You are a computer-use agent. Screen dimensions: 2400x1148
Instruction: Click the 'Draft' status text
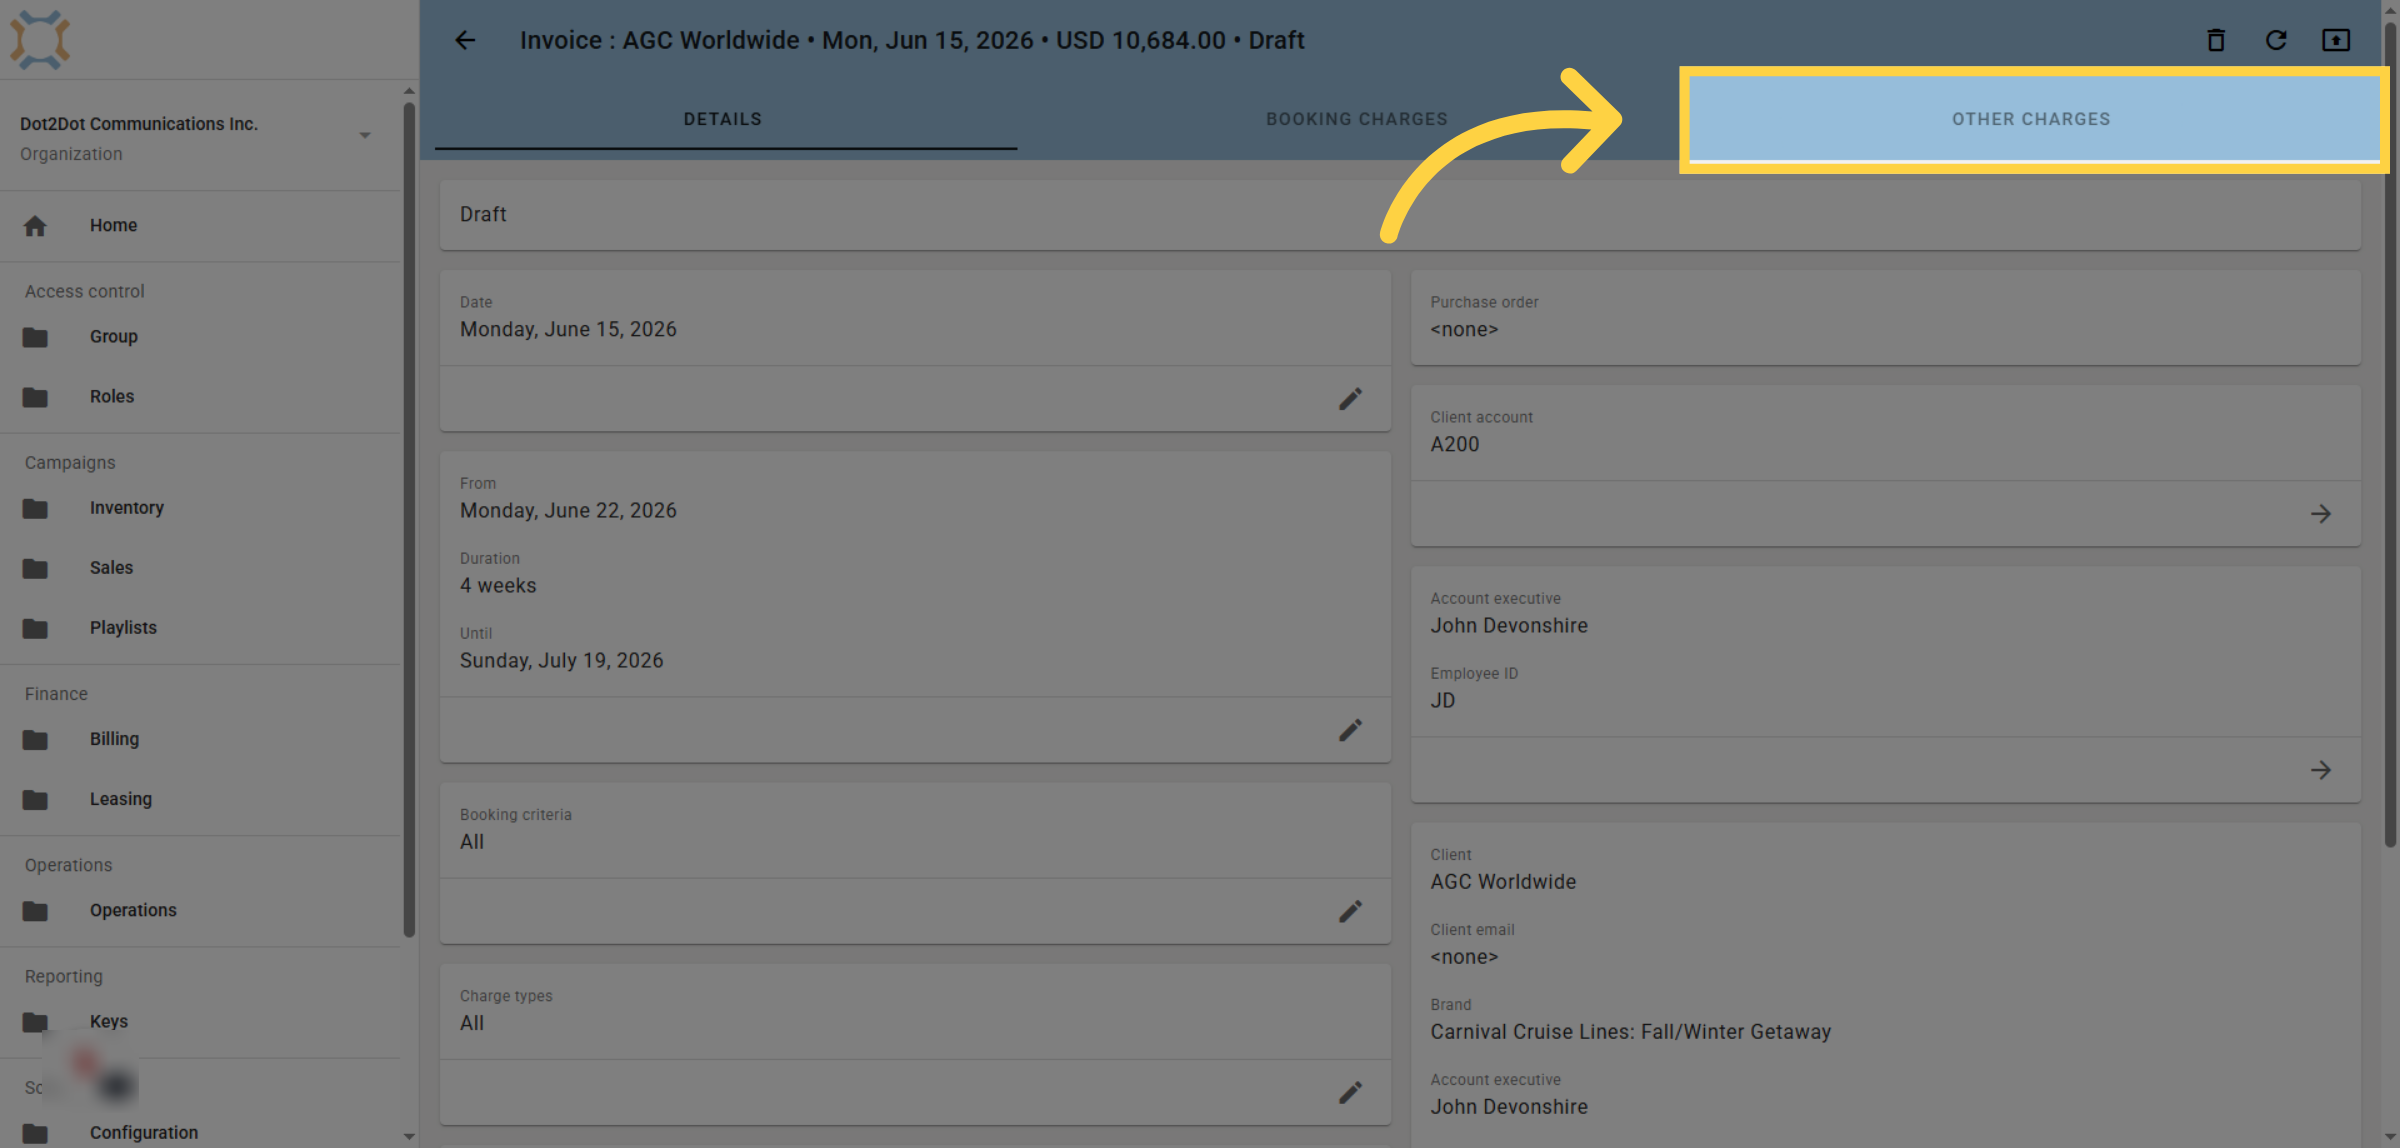coord(483,215)
